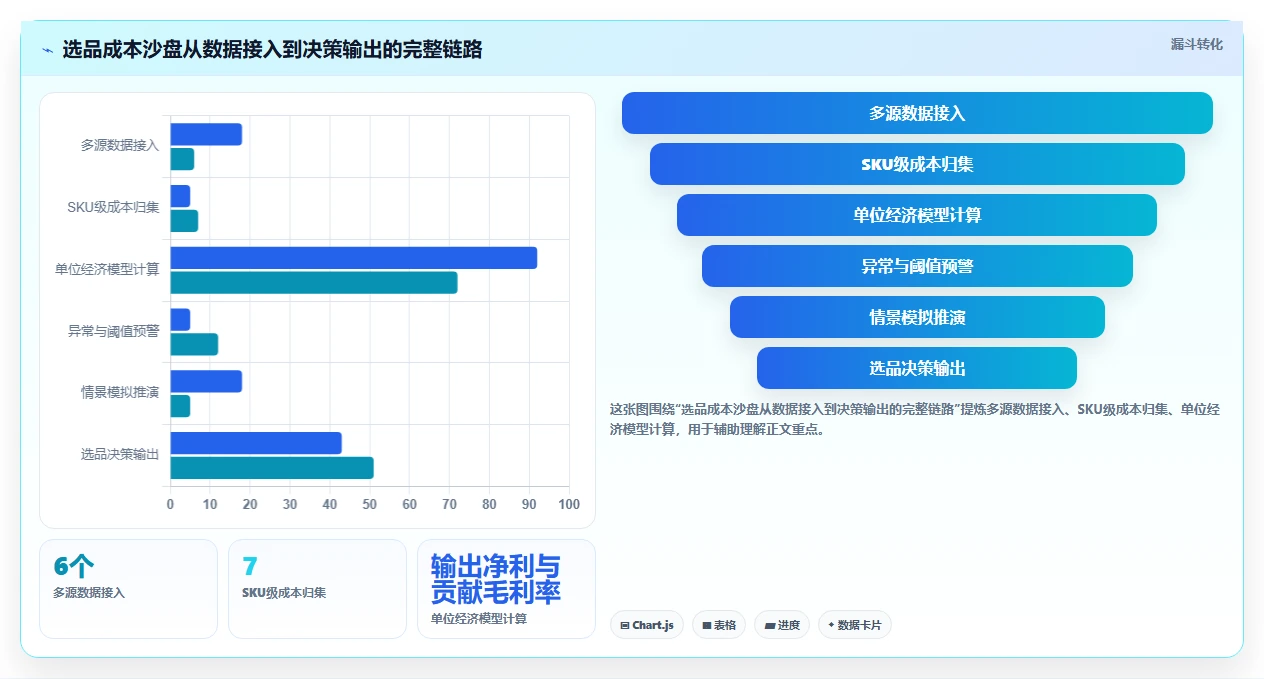Click the 6个 stat card
1264x679 pixels.
pyautogui.click(x=128, y=589)
